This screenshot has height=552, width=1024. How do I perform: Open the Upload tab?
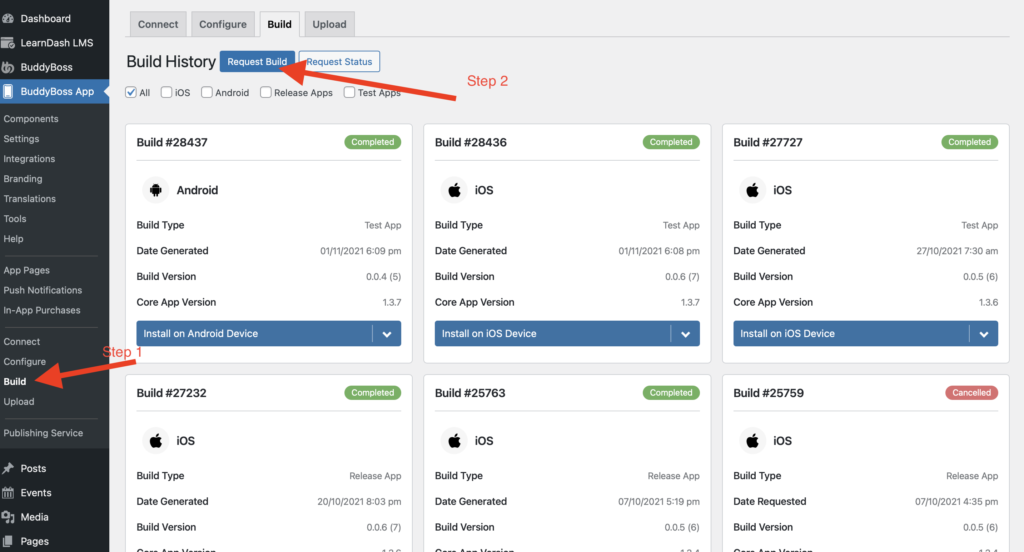pyautogui.click(x=329, y=24)
